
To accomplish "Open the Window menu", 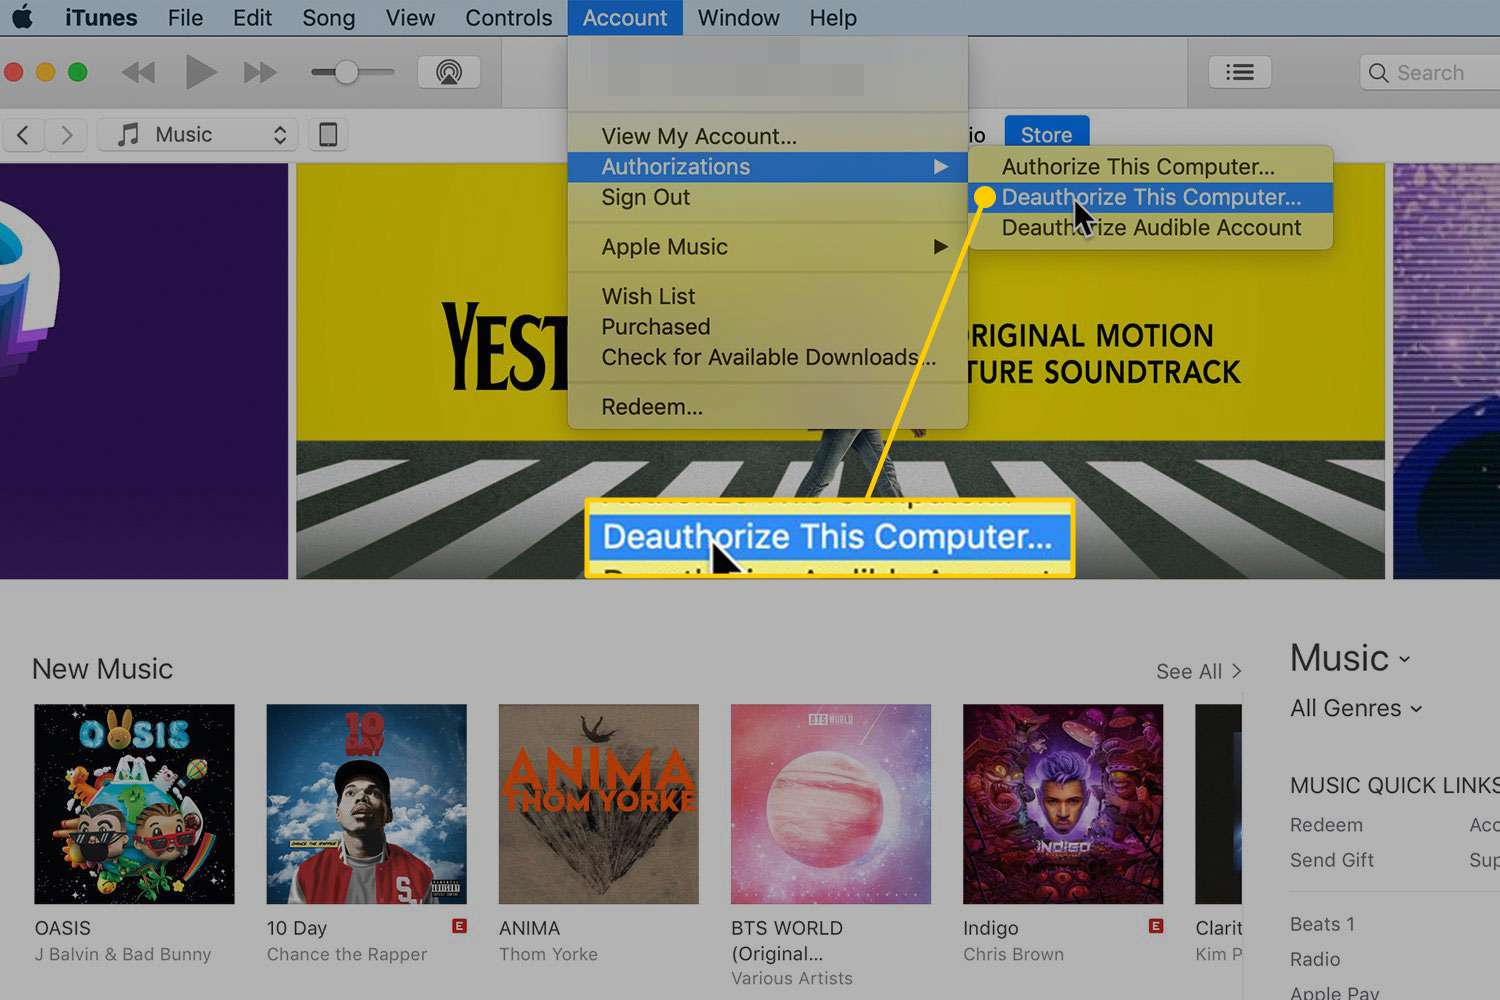I will [738, 18].
